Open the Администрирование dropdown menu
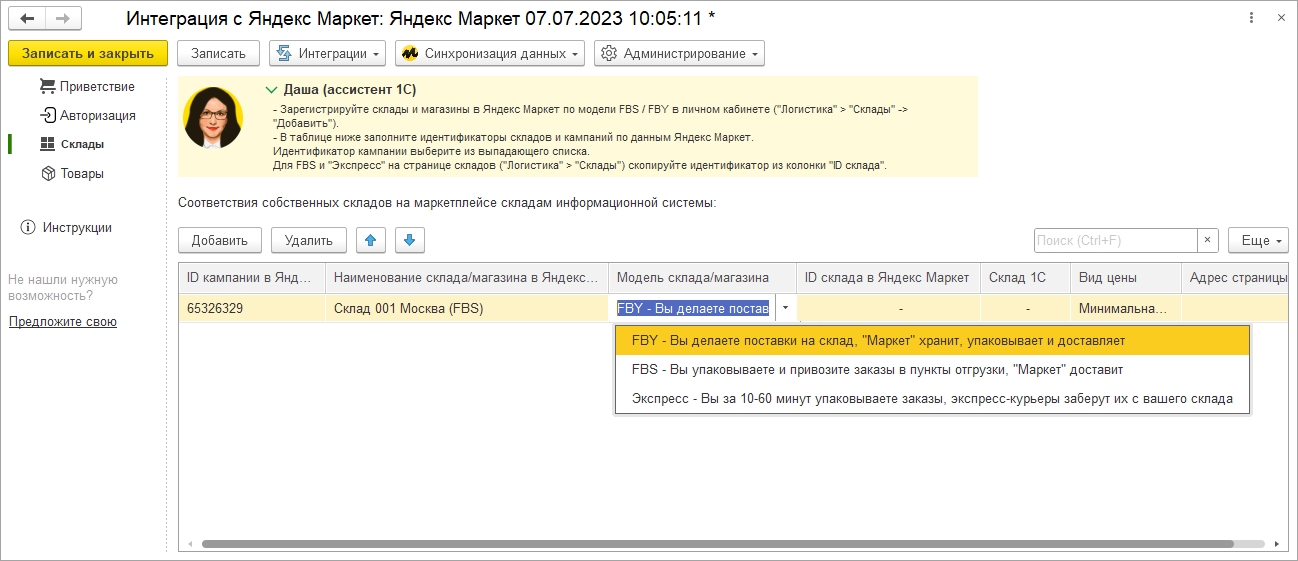This screenshot has height=561, width=1298. [679, 53]
